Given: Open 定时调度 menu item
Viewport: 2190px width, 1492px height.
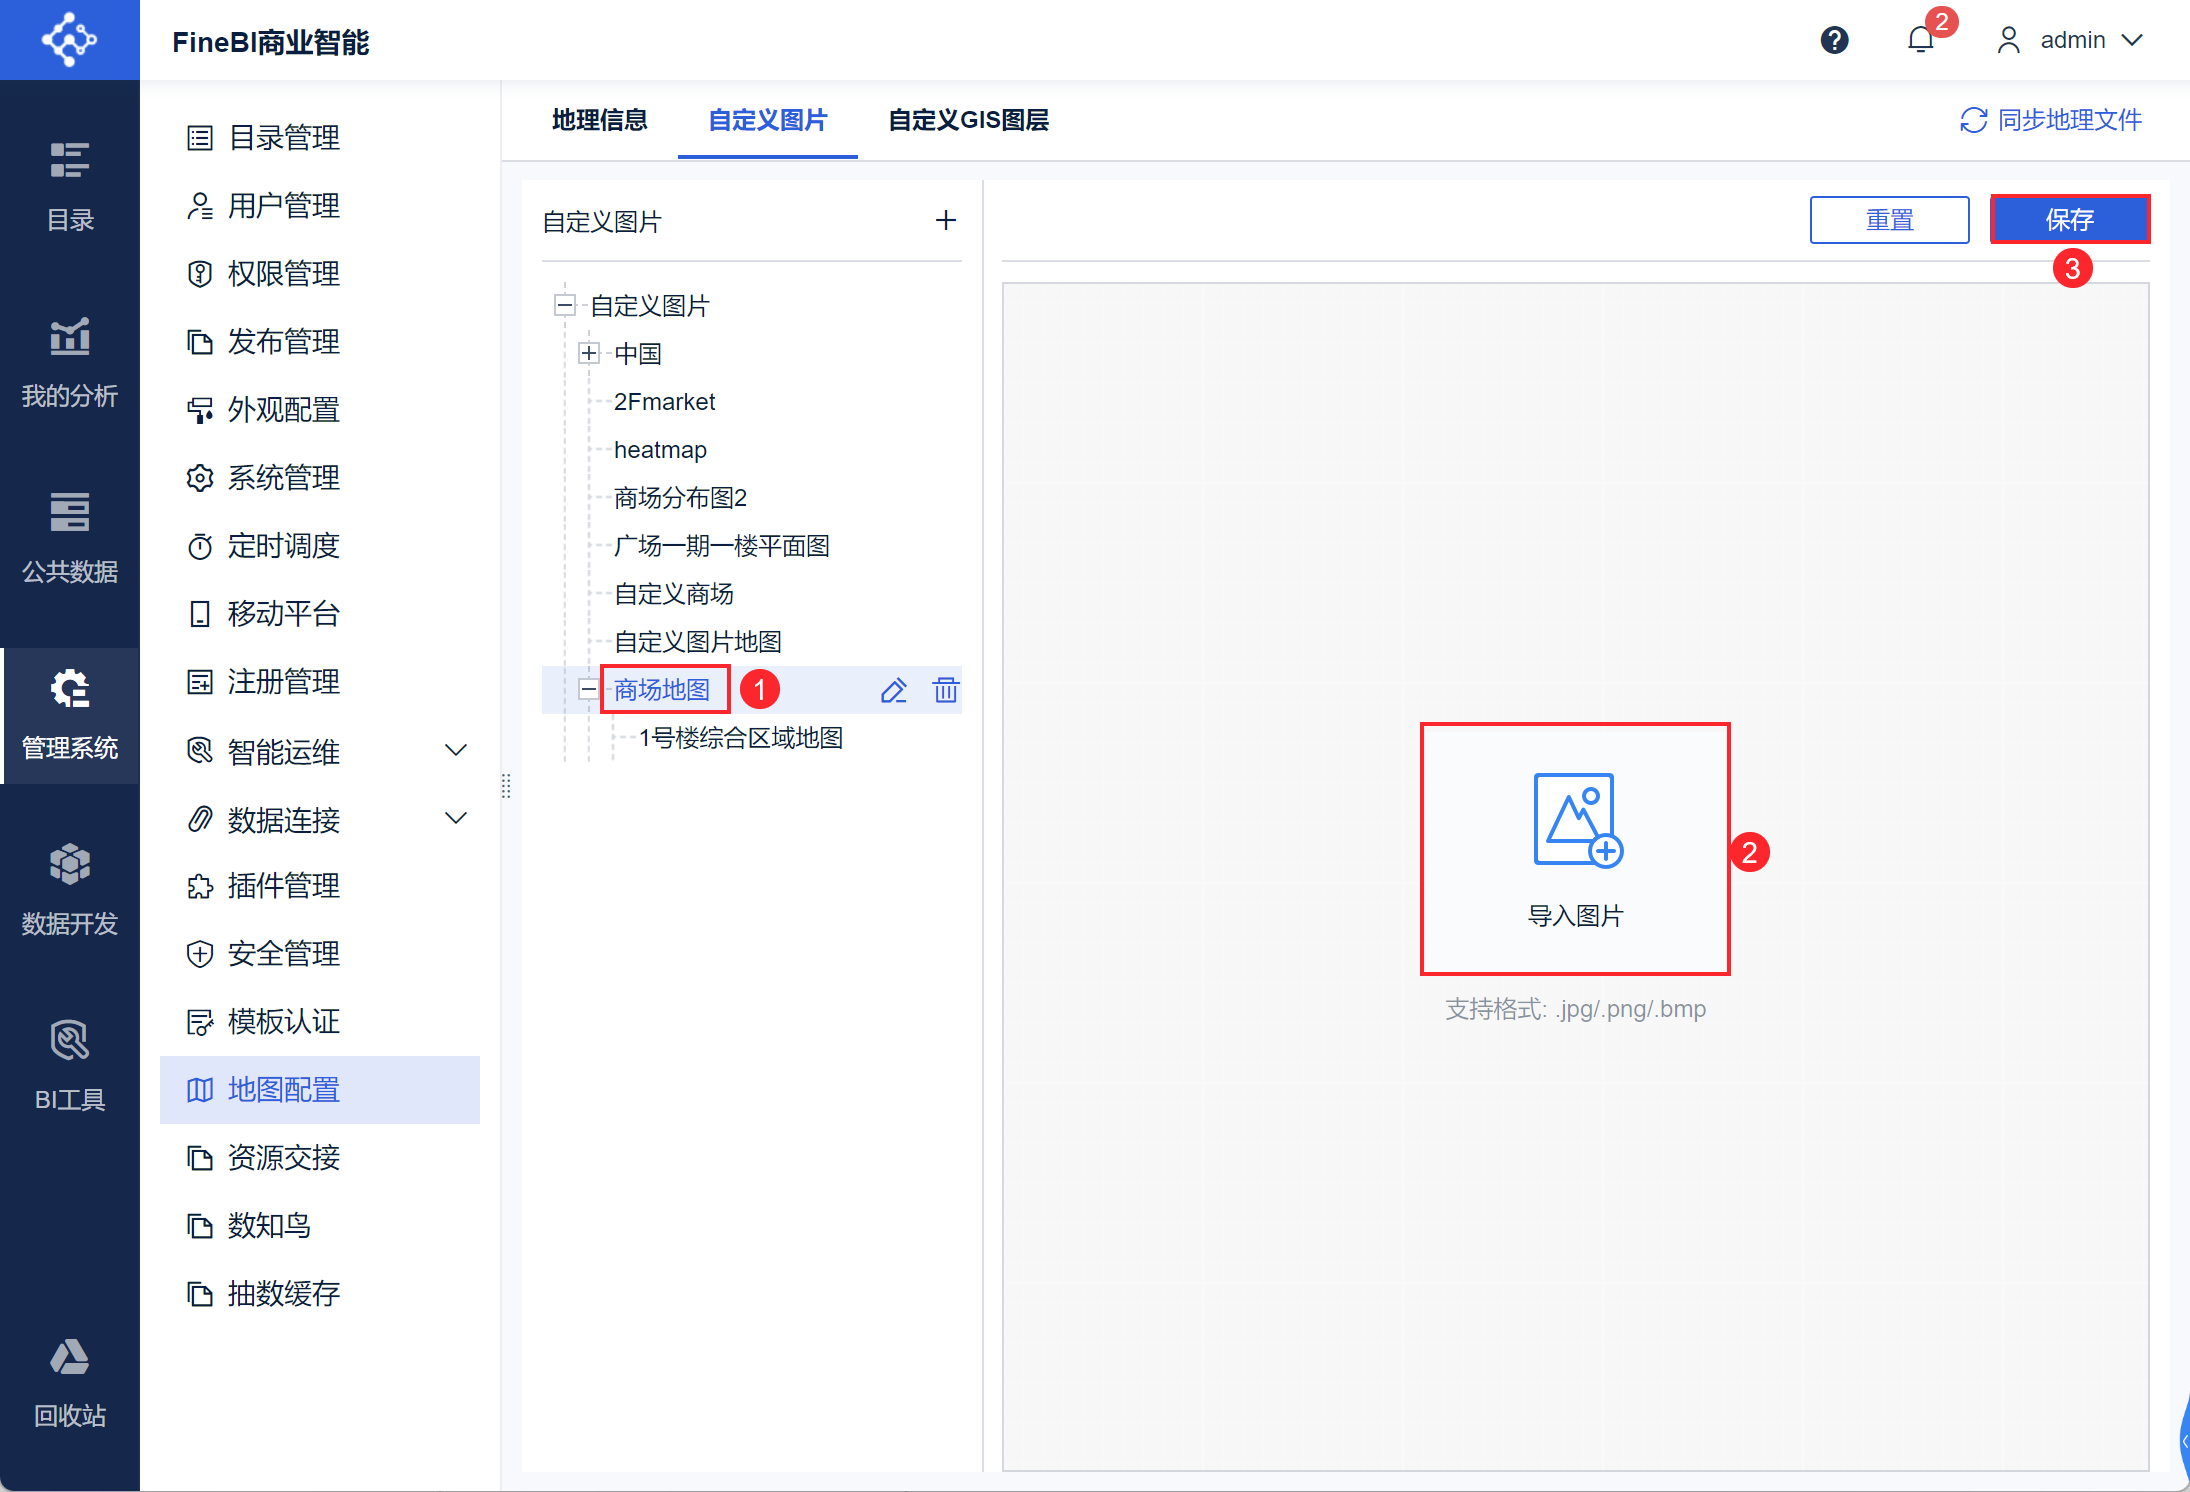Looking at the screenshot, I should click(x=320, y=546).
